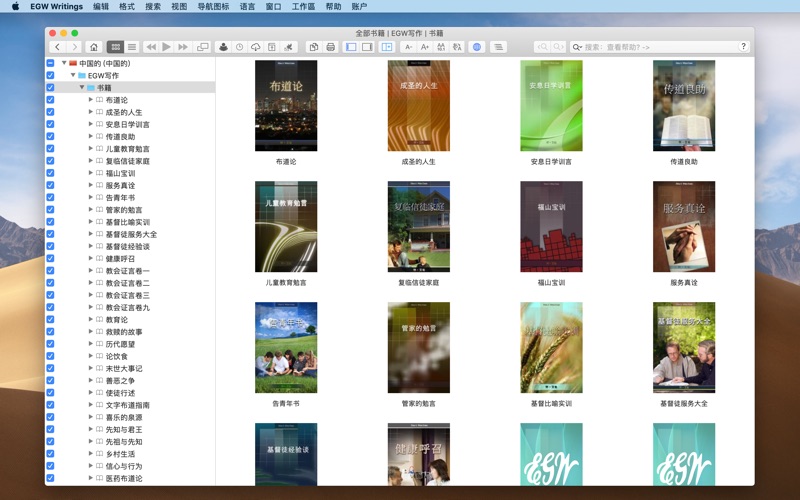The height and width of the screenshot is (500, 800).
Task: Click the previous search result icon
Action: (x=542, y=47)
